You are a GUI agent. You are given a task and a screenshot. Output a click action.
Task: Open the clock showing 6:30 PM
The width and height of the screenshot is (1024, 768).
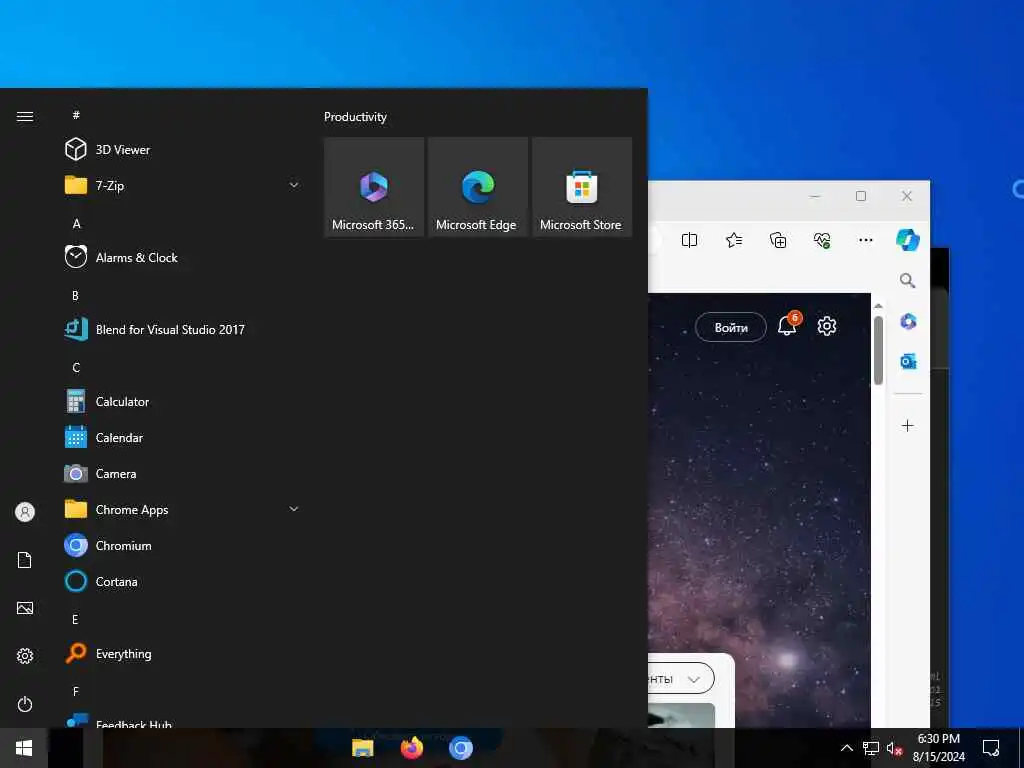point(938,748)
